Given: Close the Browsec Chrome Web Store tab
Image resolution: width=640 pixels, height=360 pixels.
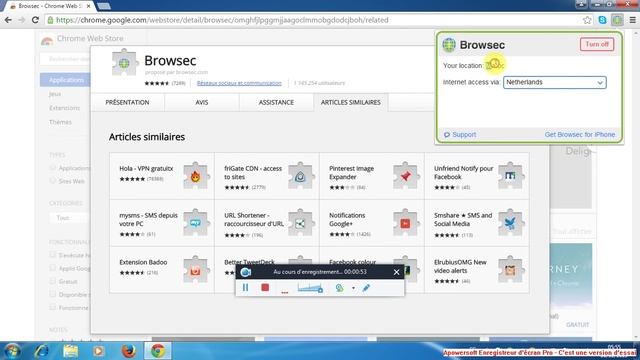Looking at the screenshot, I should (x=89, y=6).
